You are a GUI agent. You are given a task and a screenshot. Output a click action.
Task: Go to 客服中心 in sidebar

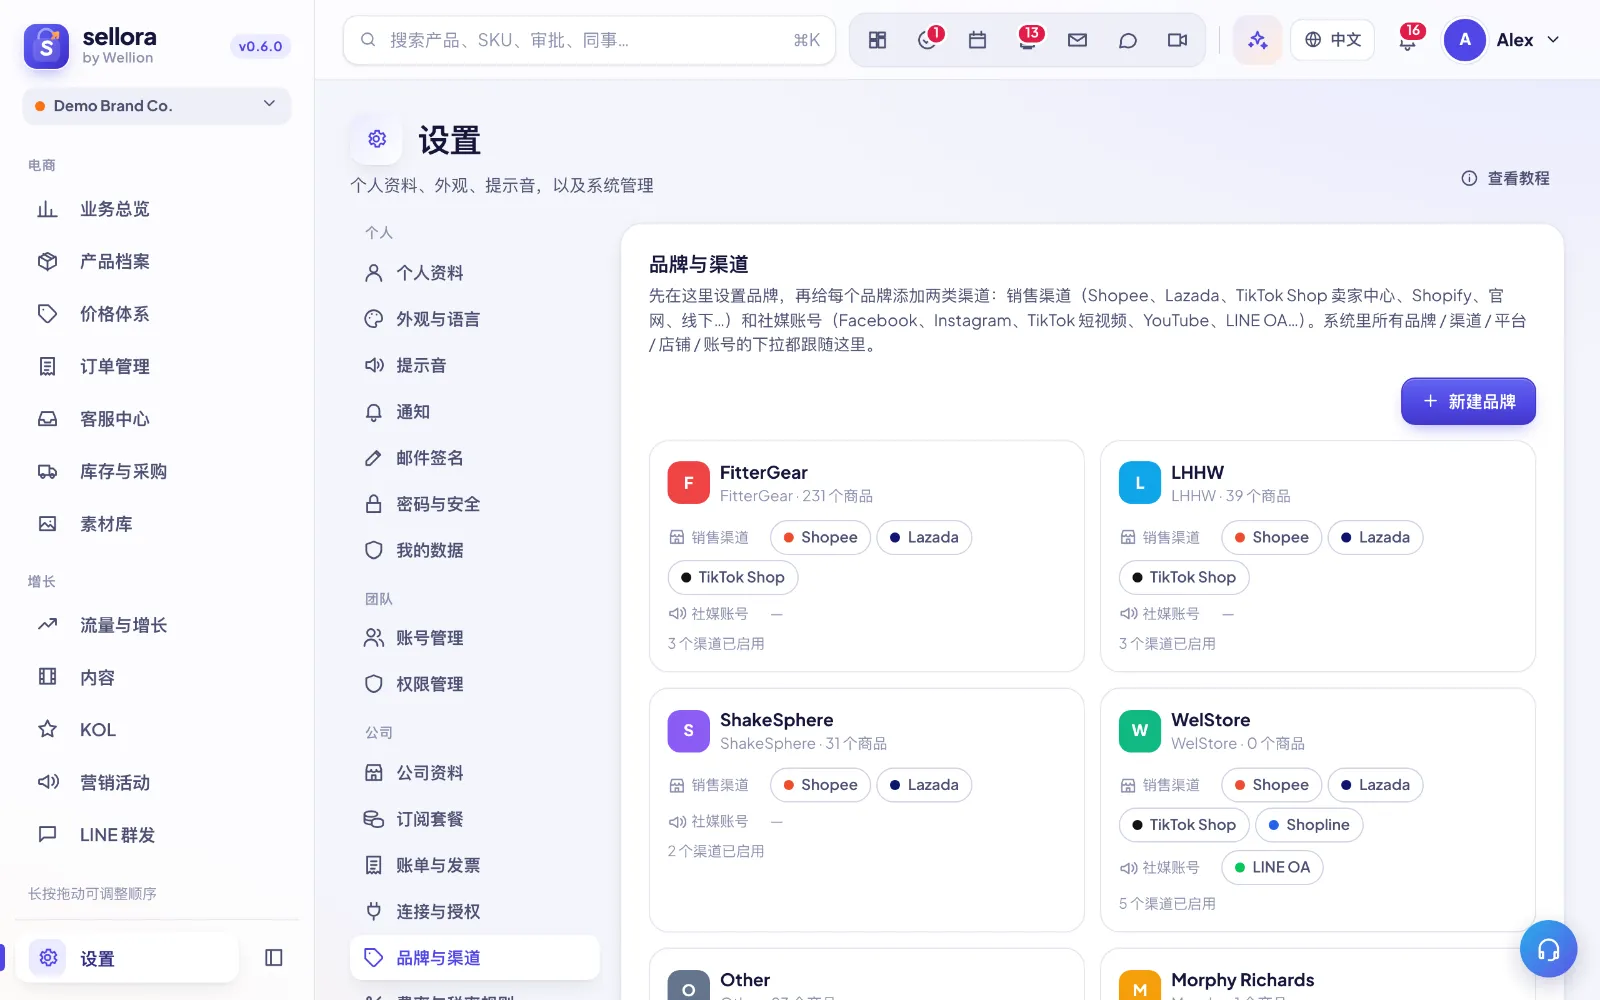(157, 419)
